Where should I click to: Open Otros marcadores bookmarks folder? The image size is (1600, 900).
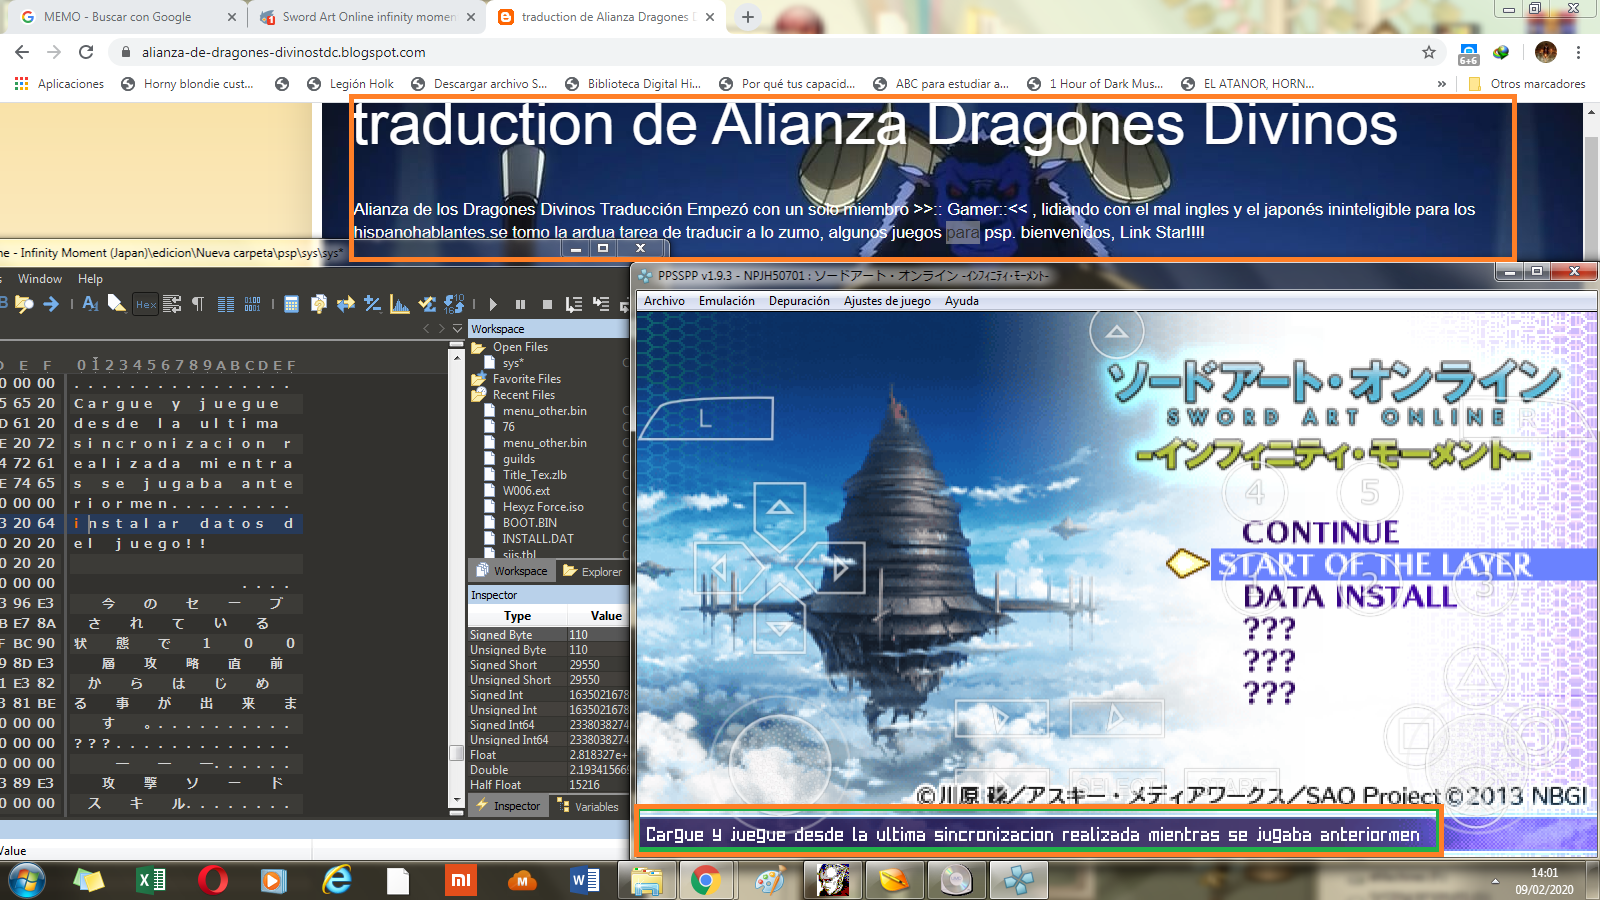coord(1526,84)
